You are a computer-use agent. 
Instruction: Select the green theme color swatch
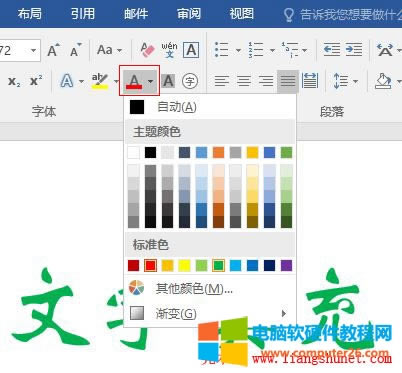286,153
